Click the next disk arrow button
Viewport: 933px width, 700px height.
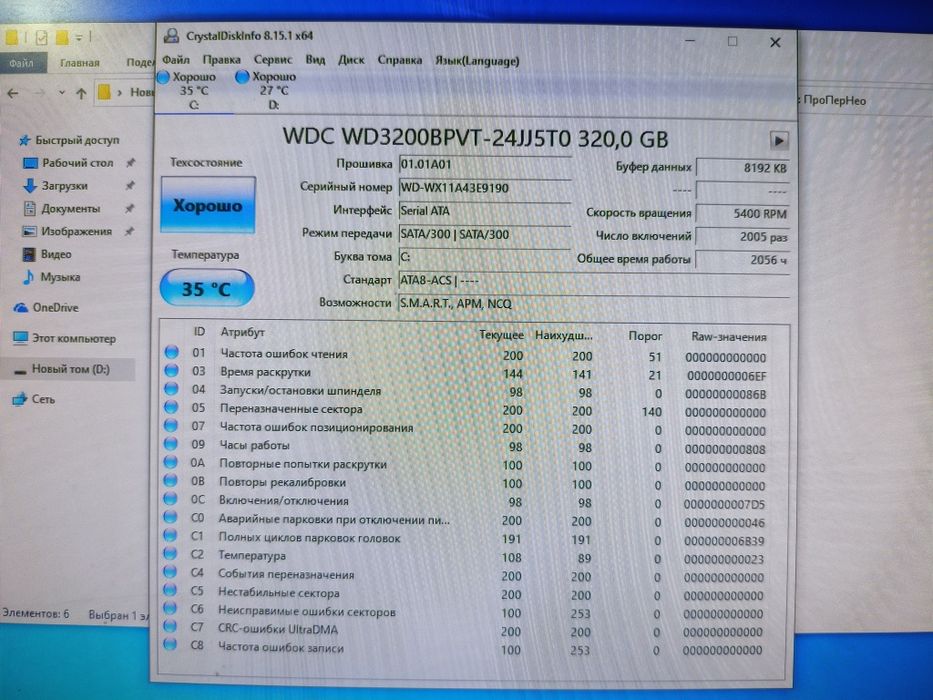(x=779, y=141)
